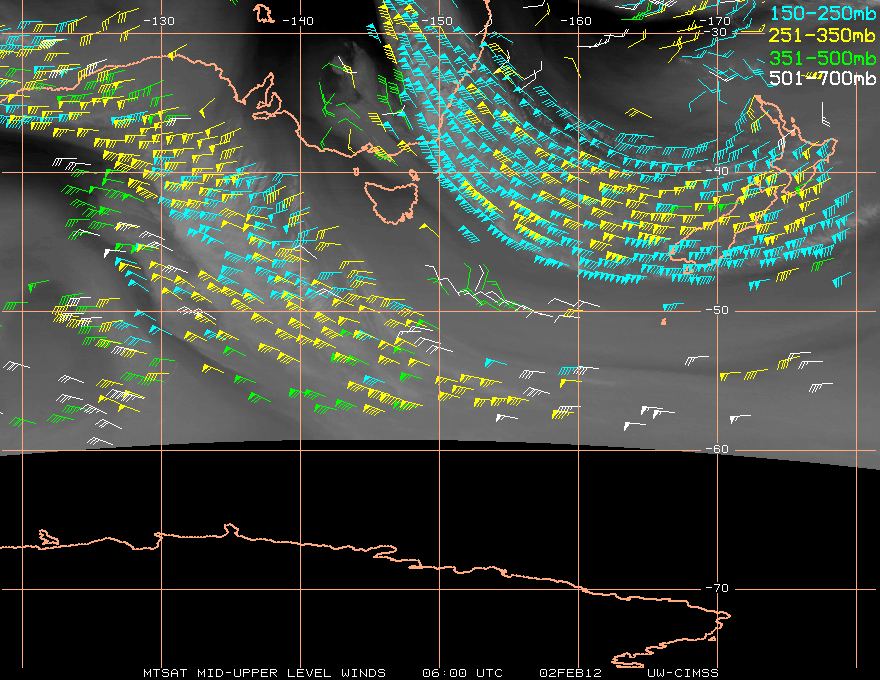
Task: Click the MTSAT MID-UPPER LEVEL WINDS title
Action: tap(264, 673)
